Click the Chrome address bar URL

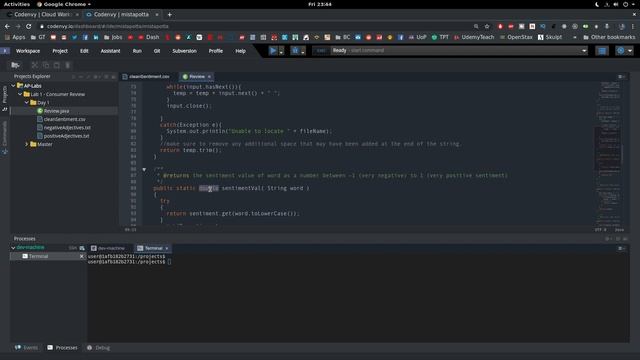(x=107, y=26)
